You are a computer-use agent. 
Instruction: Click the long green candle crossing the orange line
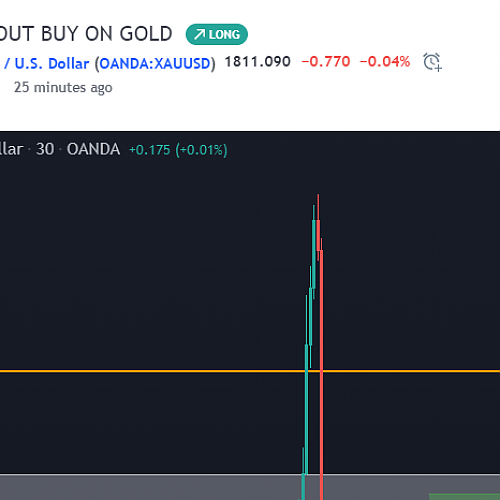click(307, 409)
